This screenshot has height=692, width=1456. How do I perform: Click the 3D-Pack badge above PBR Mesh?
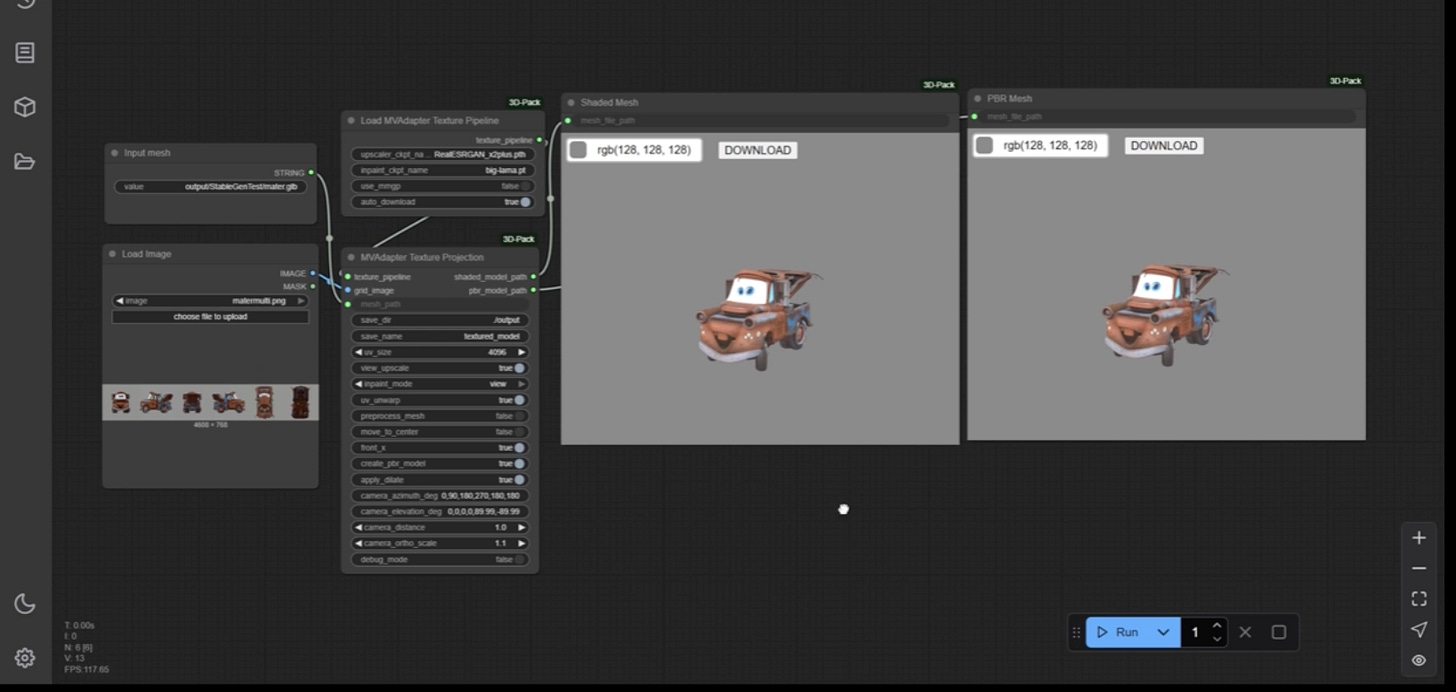pos(1345,81)
